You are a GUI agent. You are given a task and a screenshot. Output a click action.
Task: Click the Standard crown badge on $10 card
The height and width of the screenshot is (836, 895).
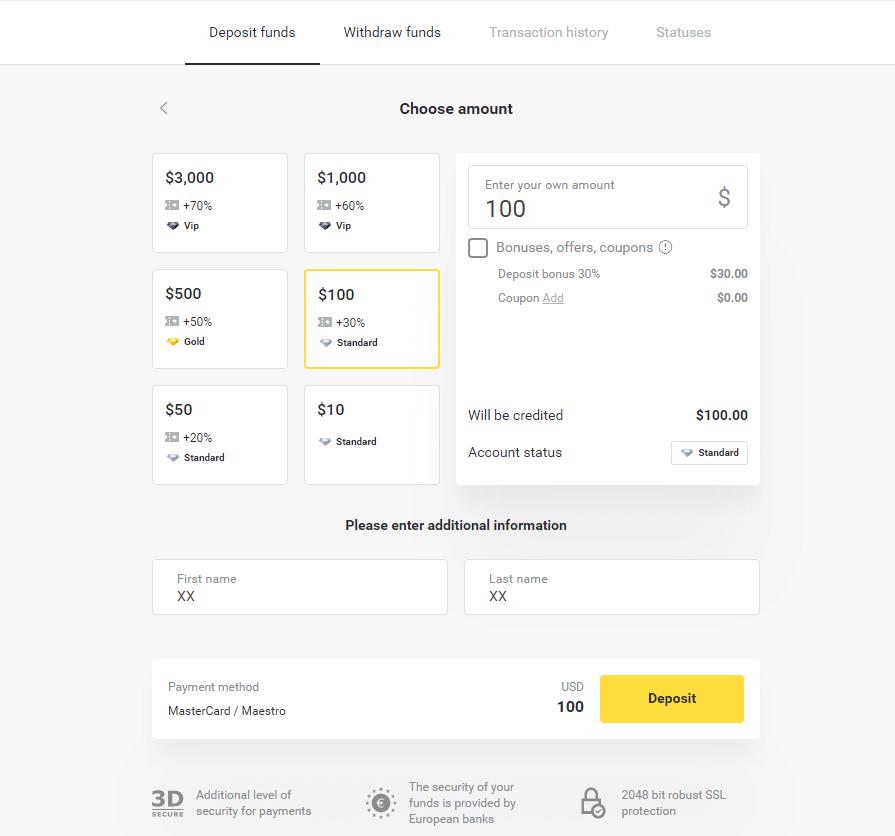click(x=324, y=441)
